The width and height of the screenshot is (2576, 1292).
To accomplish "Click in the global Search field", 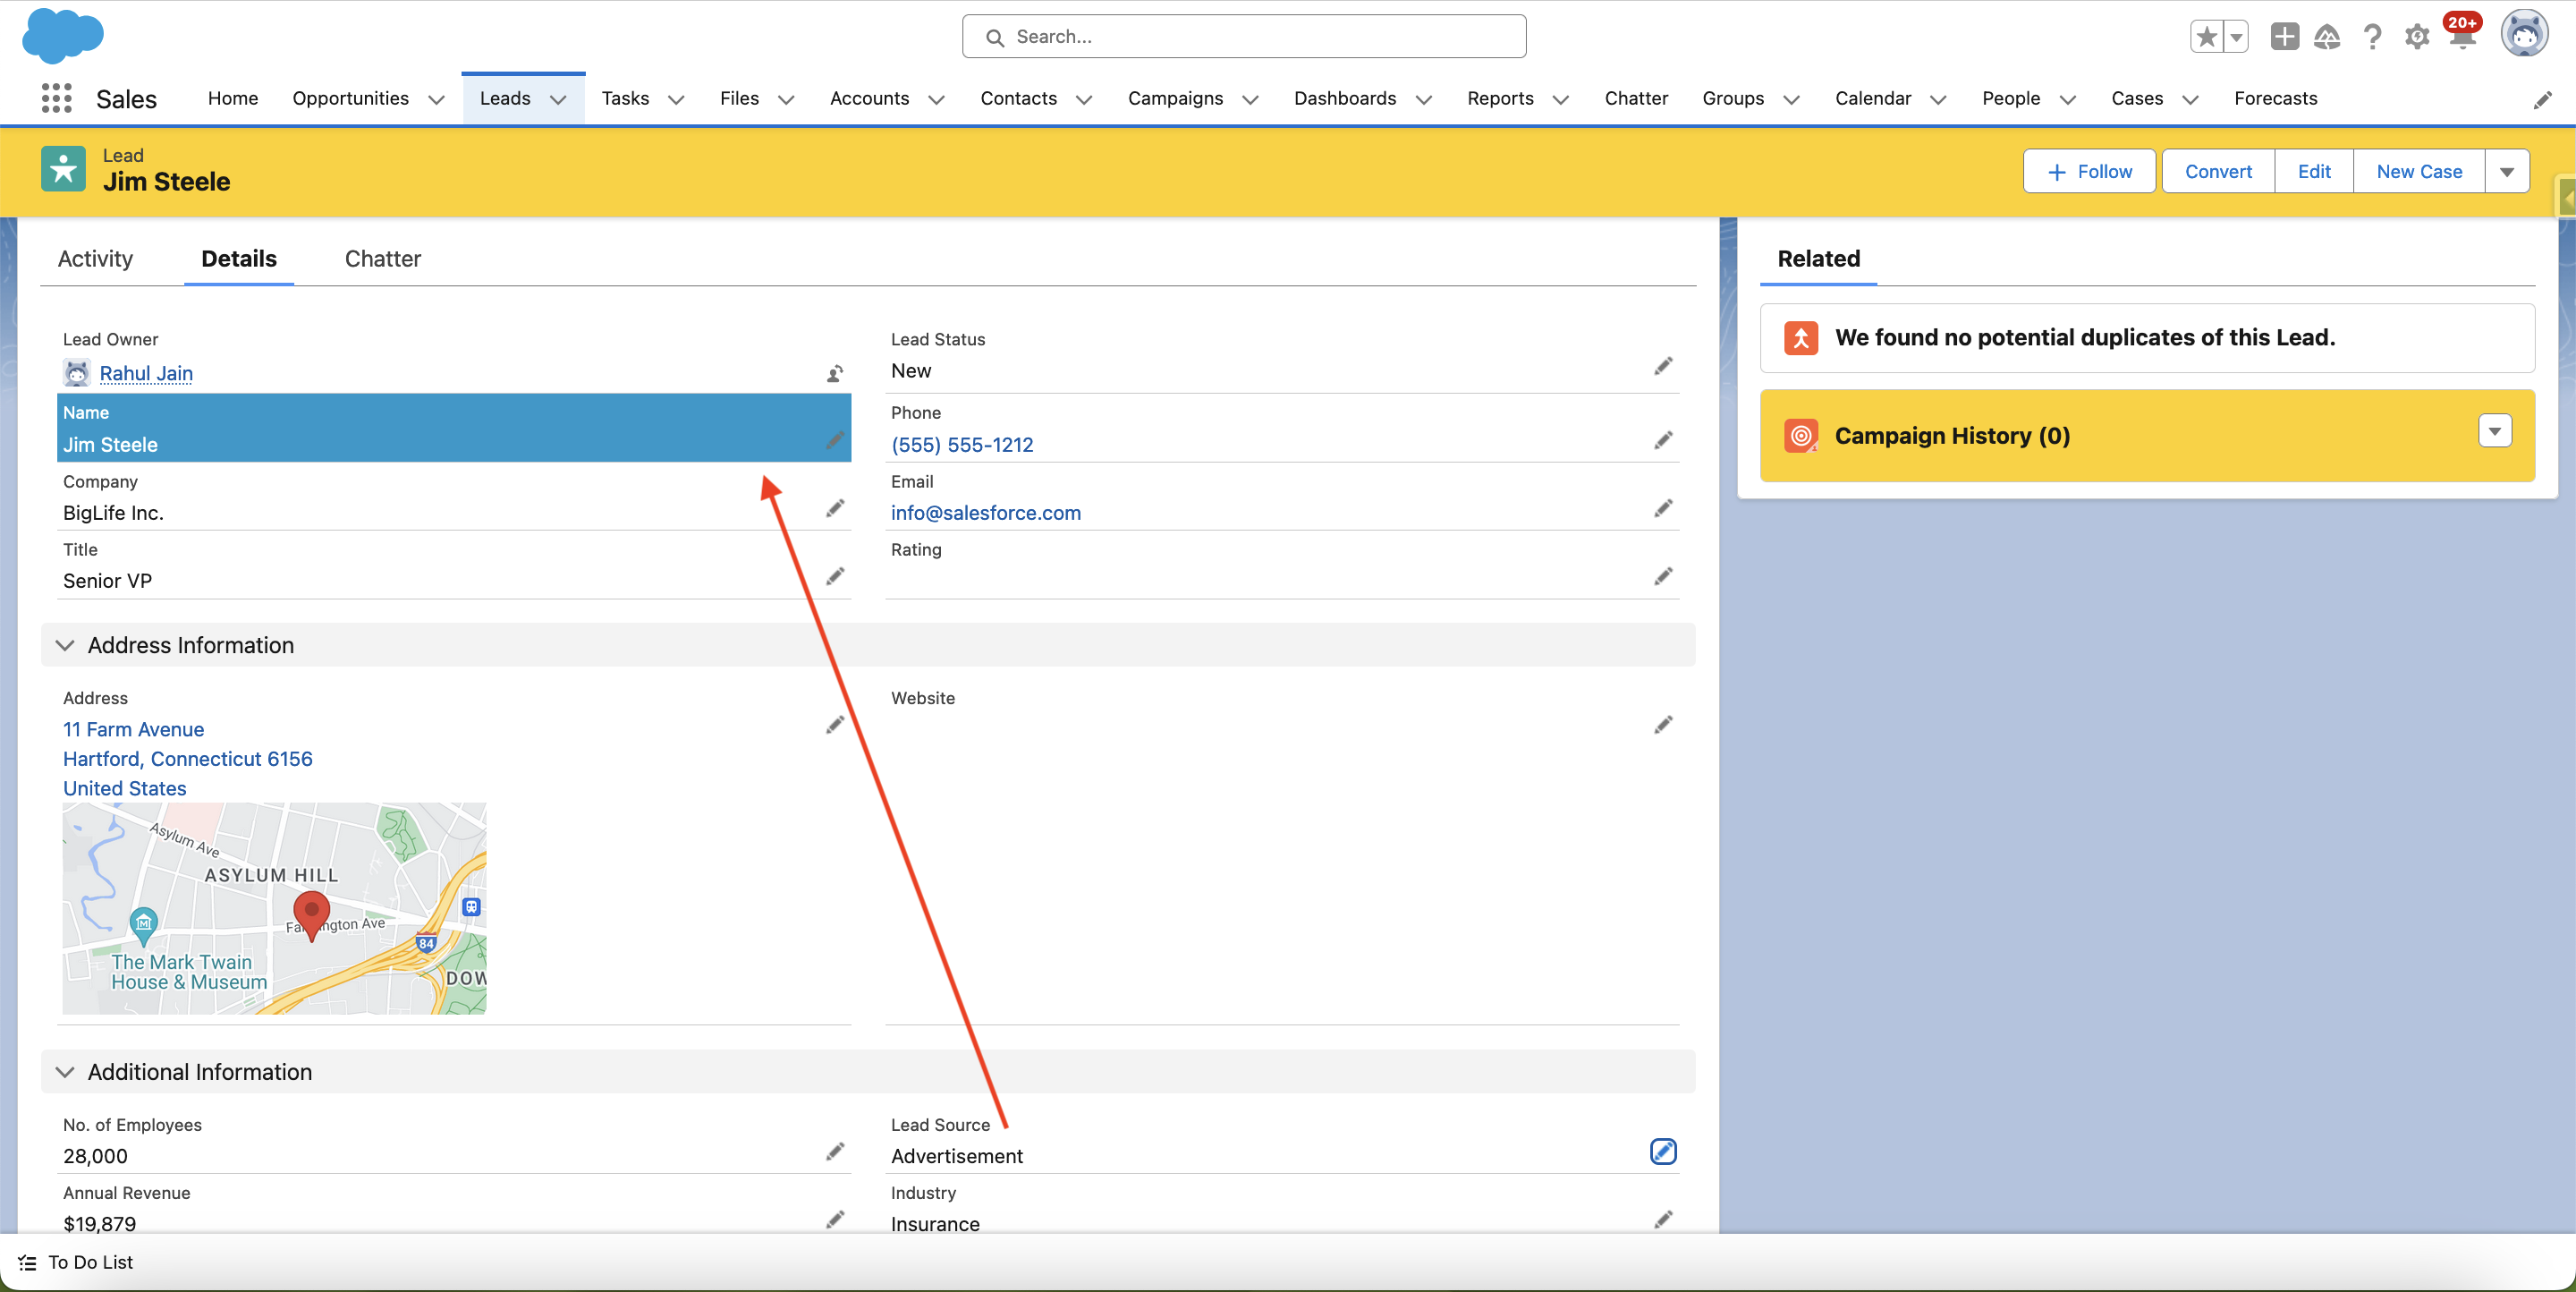I will [1244, 37].
